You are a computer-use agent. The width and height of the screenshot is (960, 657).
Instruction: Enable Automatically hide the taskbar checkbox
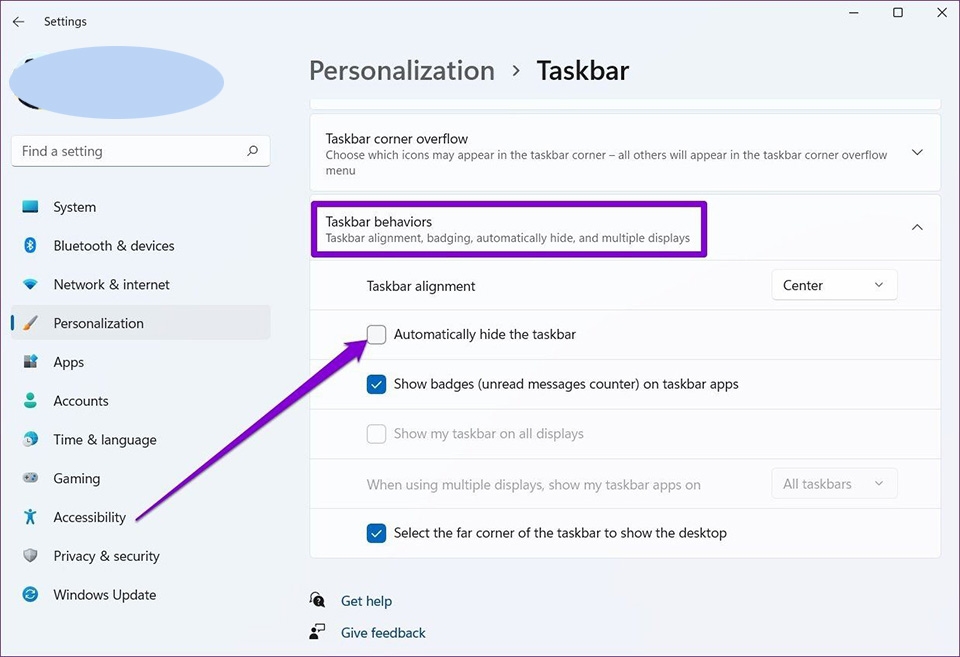[x=376, y=334]
